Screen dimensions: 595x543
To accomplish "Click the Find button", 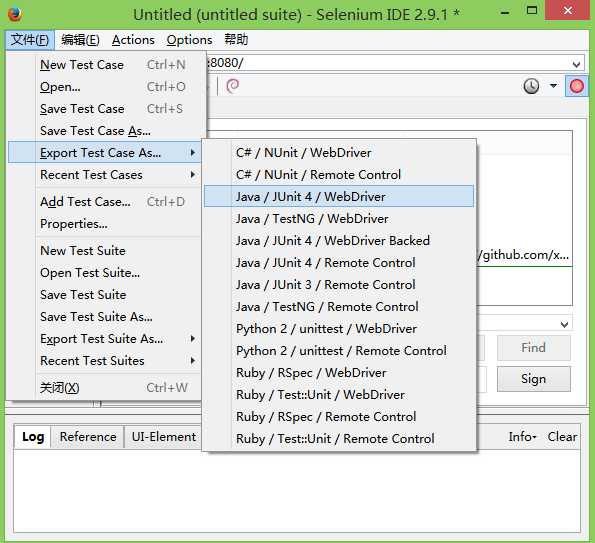I will coord(533,348).
